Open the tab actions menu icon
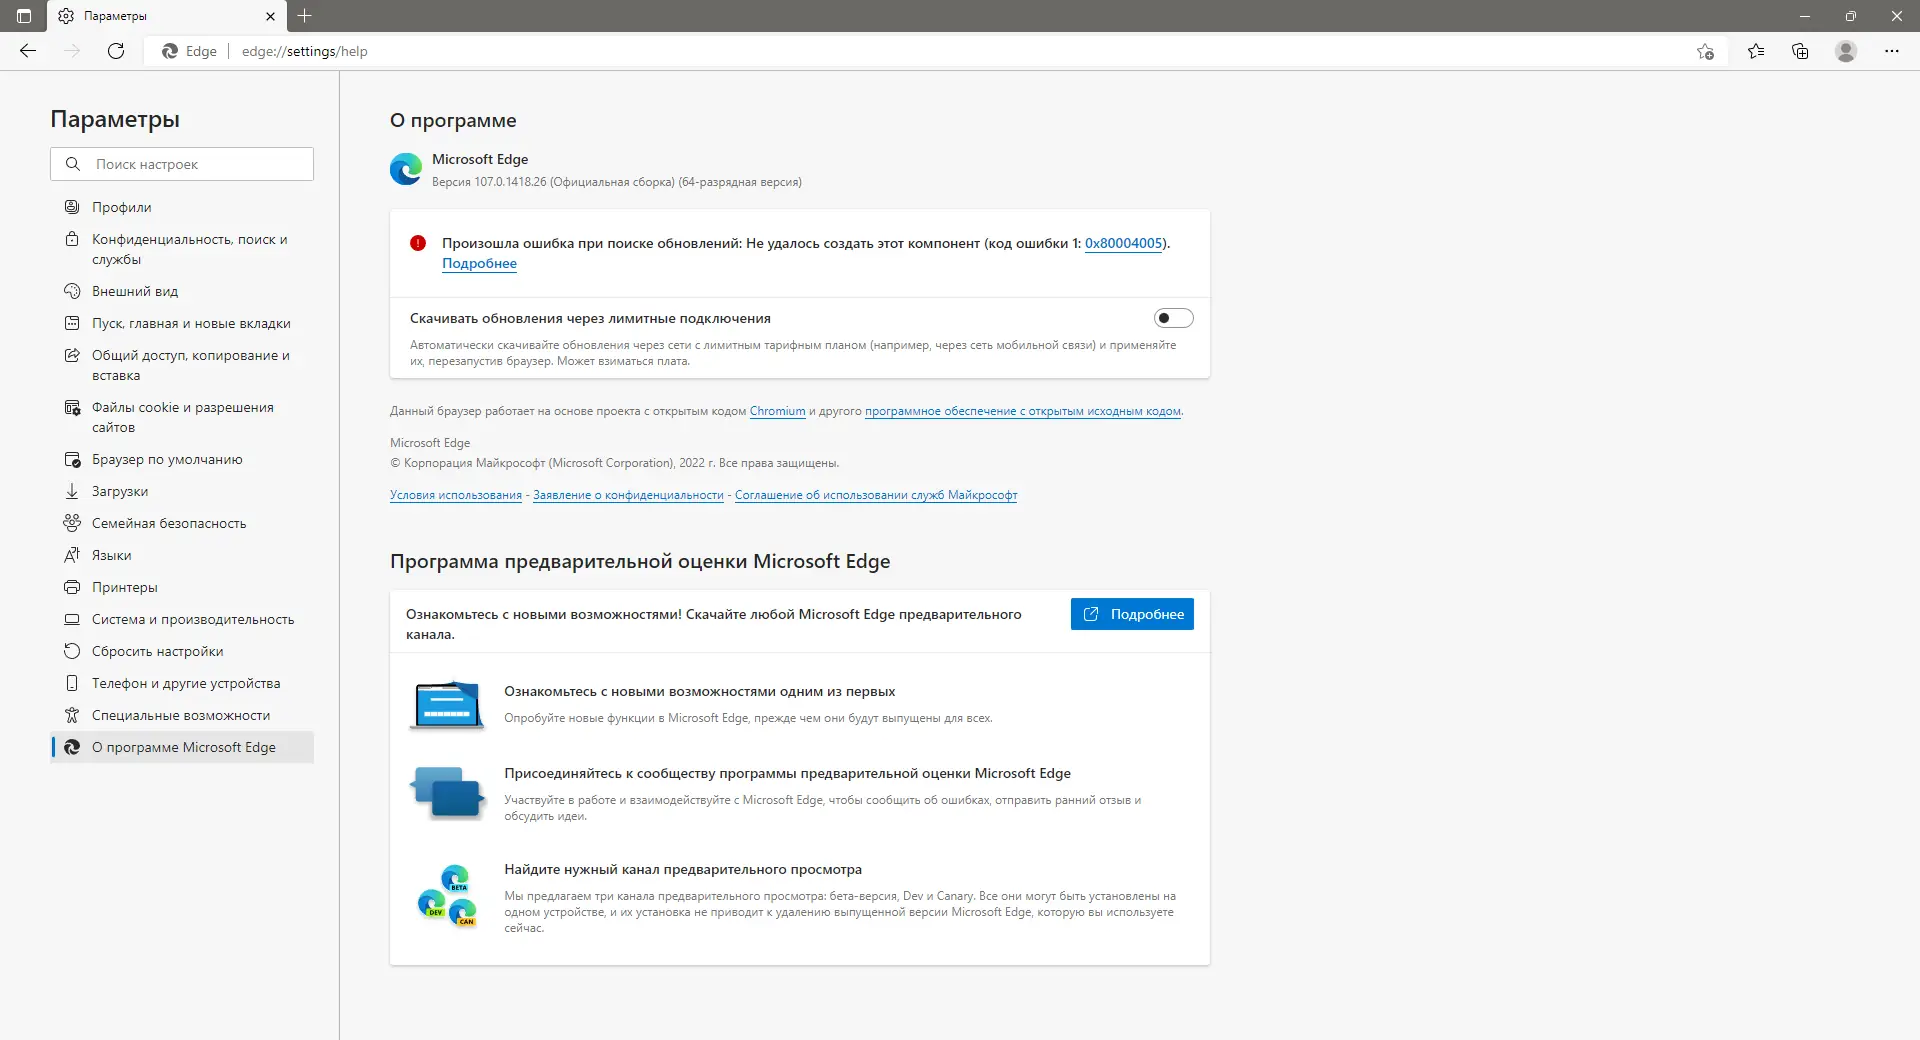The height and width of the screenshot is (1040, 1920). pyautogui.click(x=24, y=16)
